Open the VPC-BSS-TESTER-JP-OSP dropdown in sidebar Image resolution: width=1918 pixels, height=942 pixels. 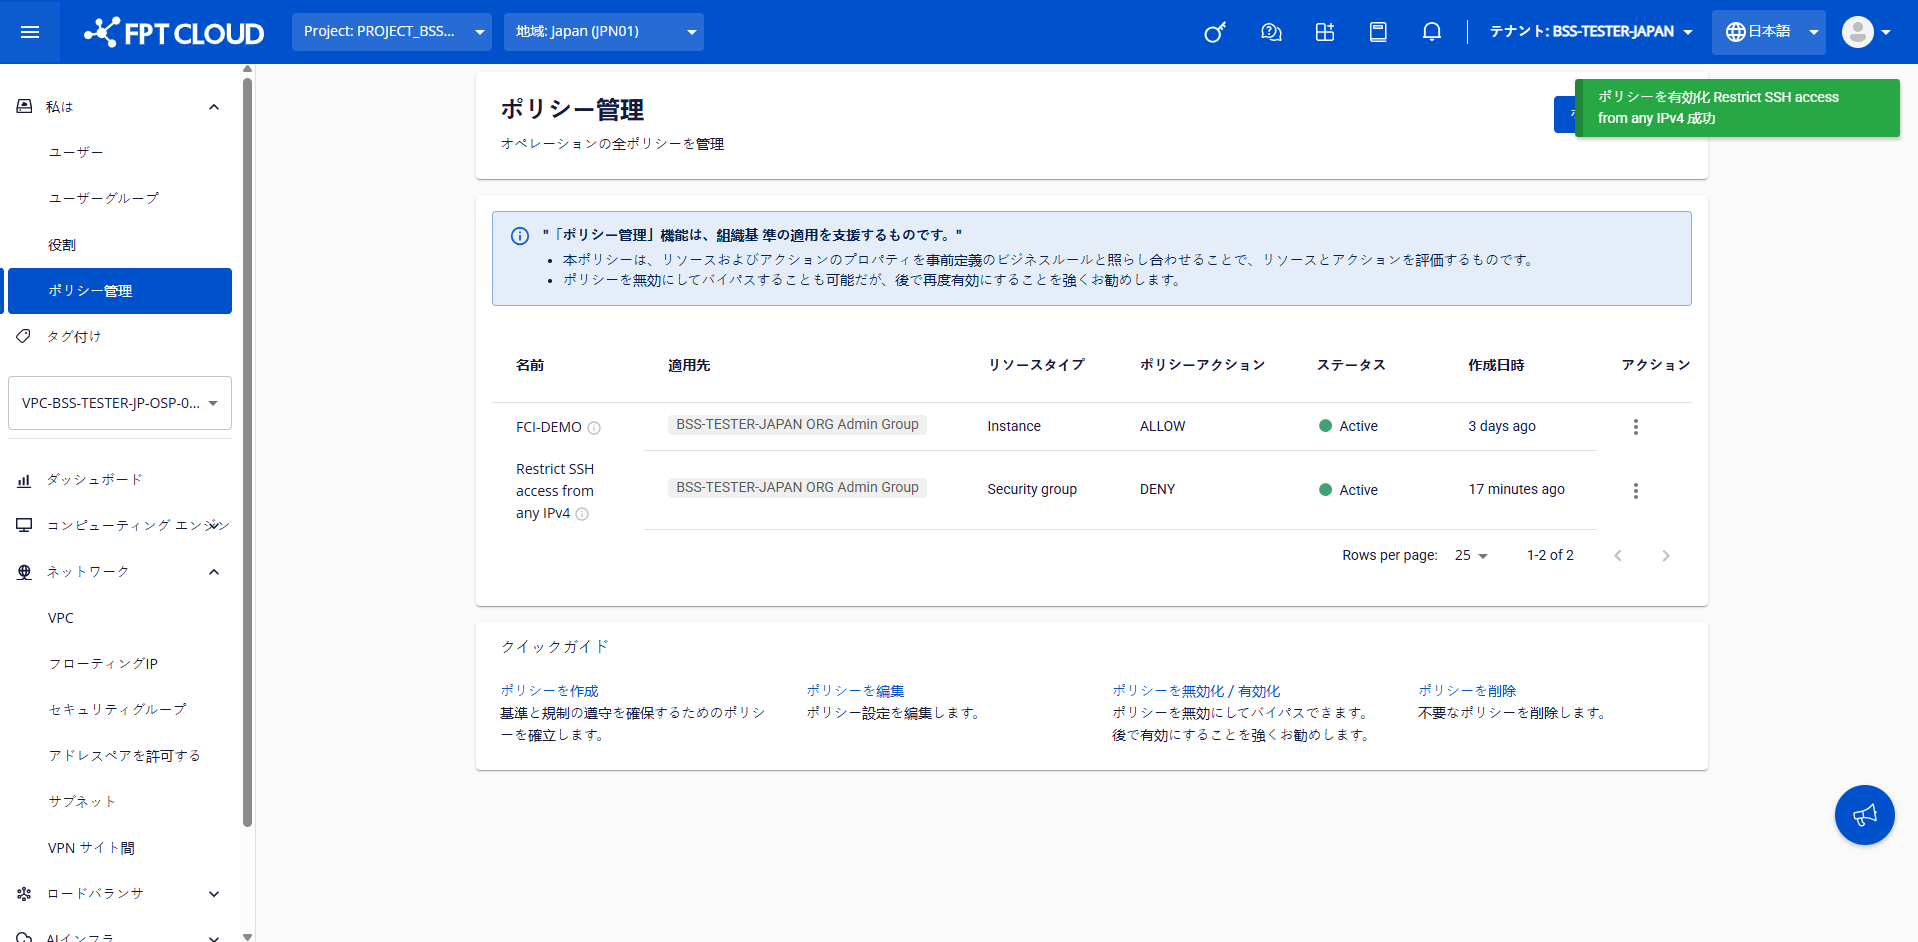pyautogui.click(x=120, y=403)
